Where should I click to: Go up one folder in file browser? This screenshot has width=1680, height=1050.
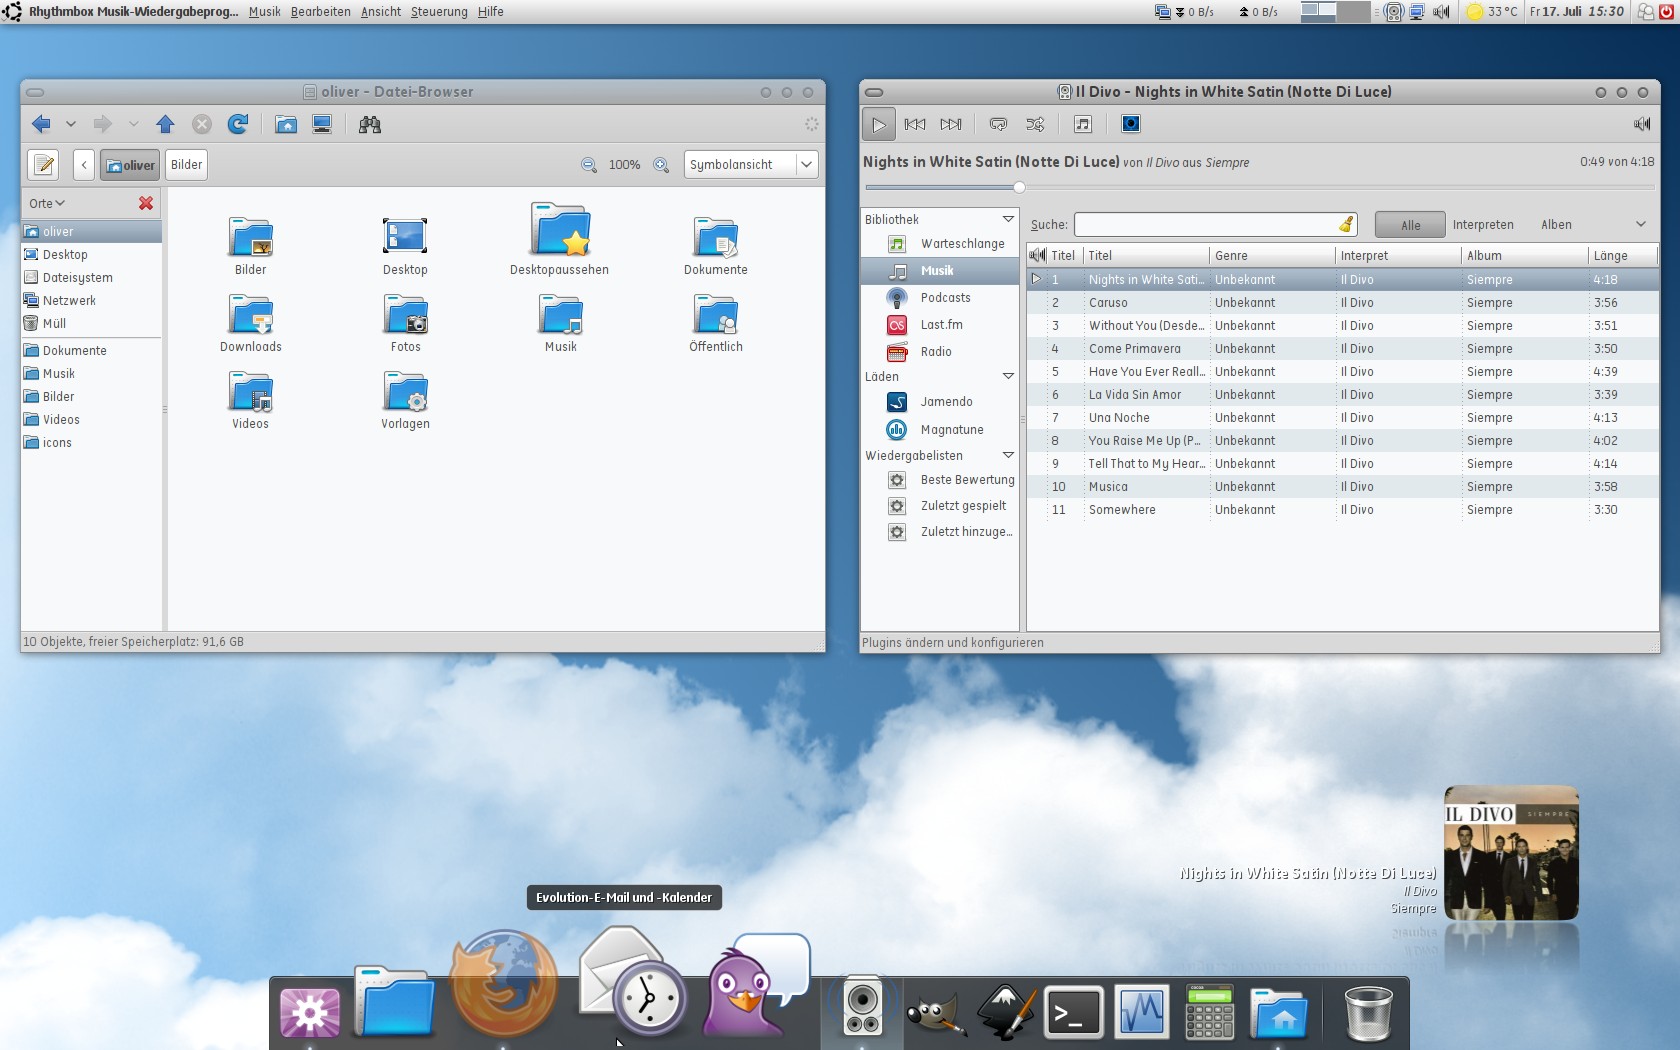click(165, 124)
